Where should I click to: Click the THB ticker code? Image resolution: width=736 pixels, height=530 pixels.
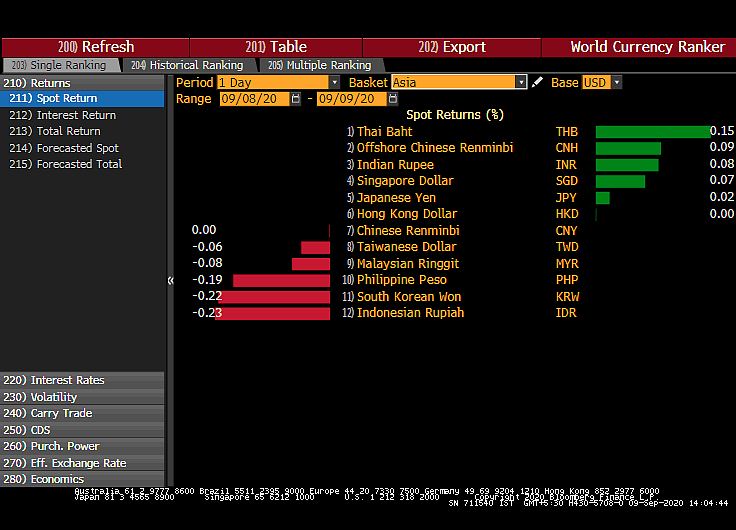[x=567, y=132]
